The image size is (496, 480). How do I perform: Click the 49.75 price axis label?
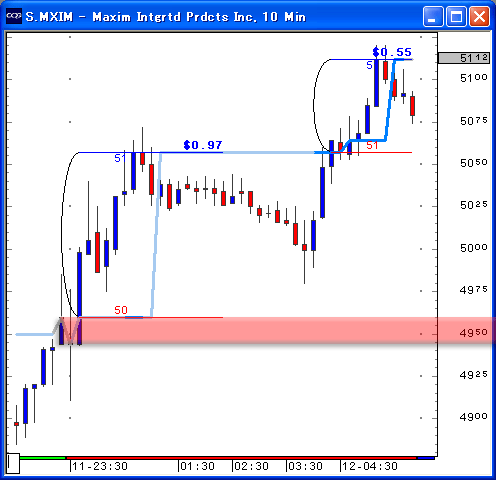click(x=474, y=290)
